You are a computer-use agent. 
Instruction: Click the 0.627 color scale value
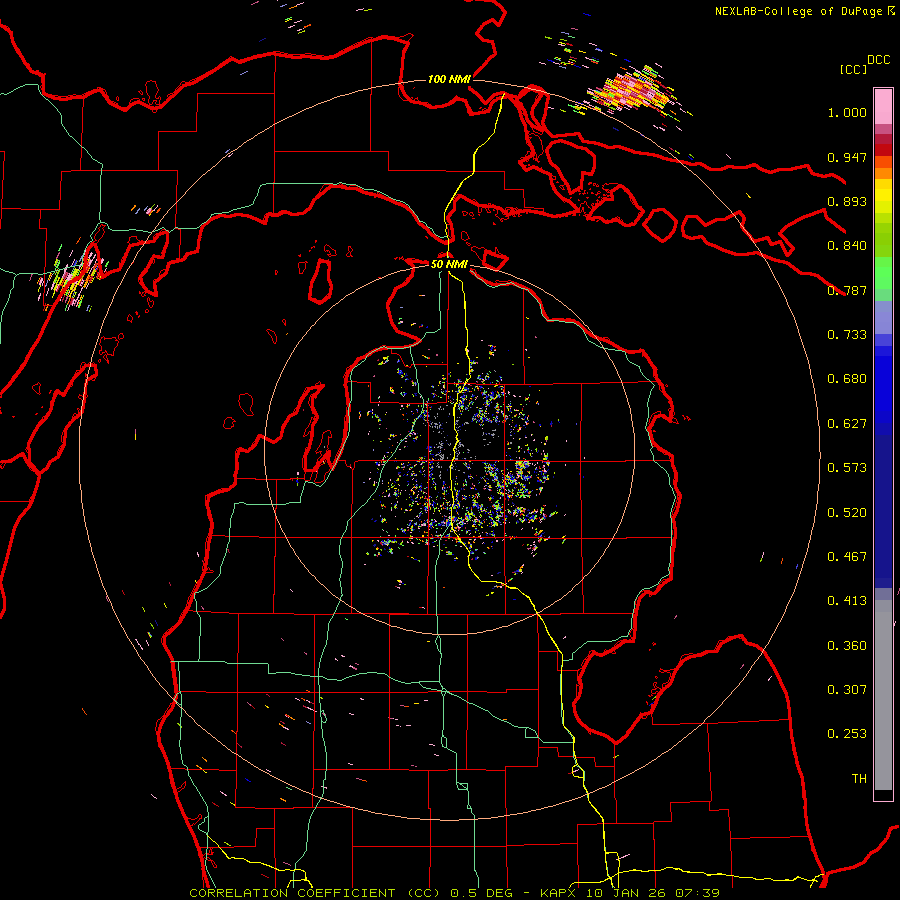click(847, 424)
